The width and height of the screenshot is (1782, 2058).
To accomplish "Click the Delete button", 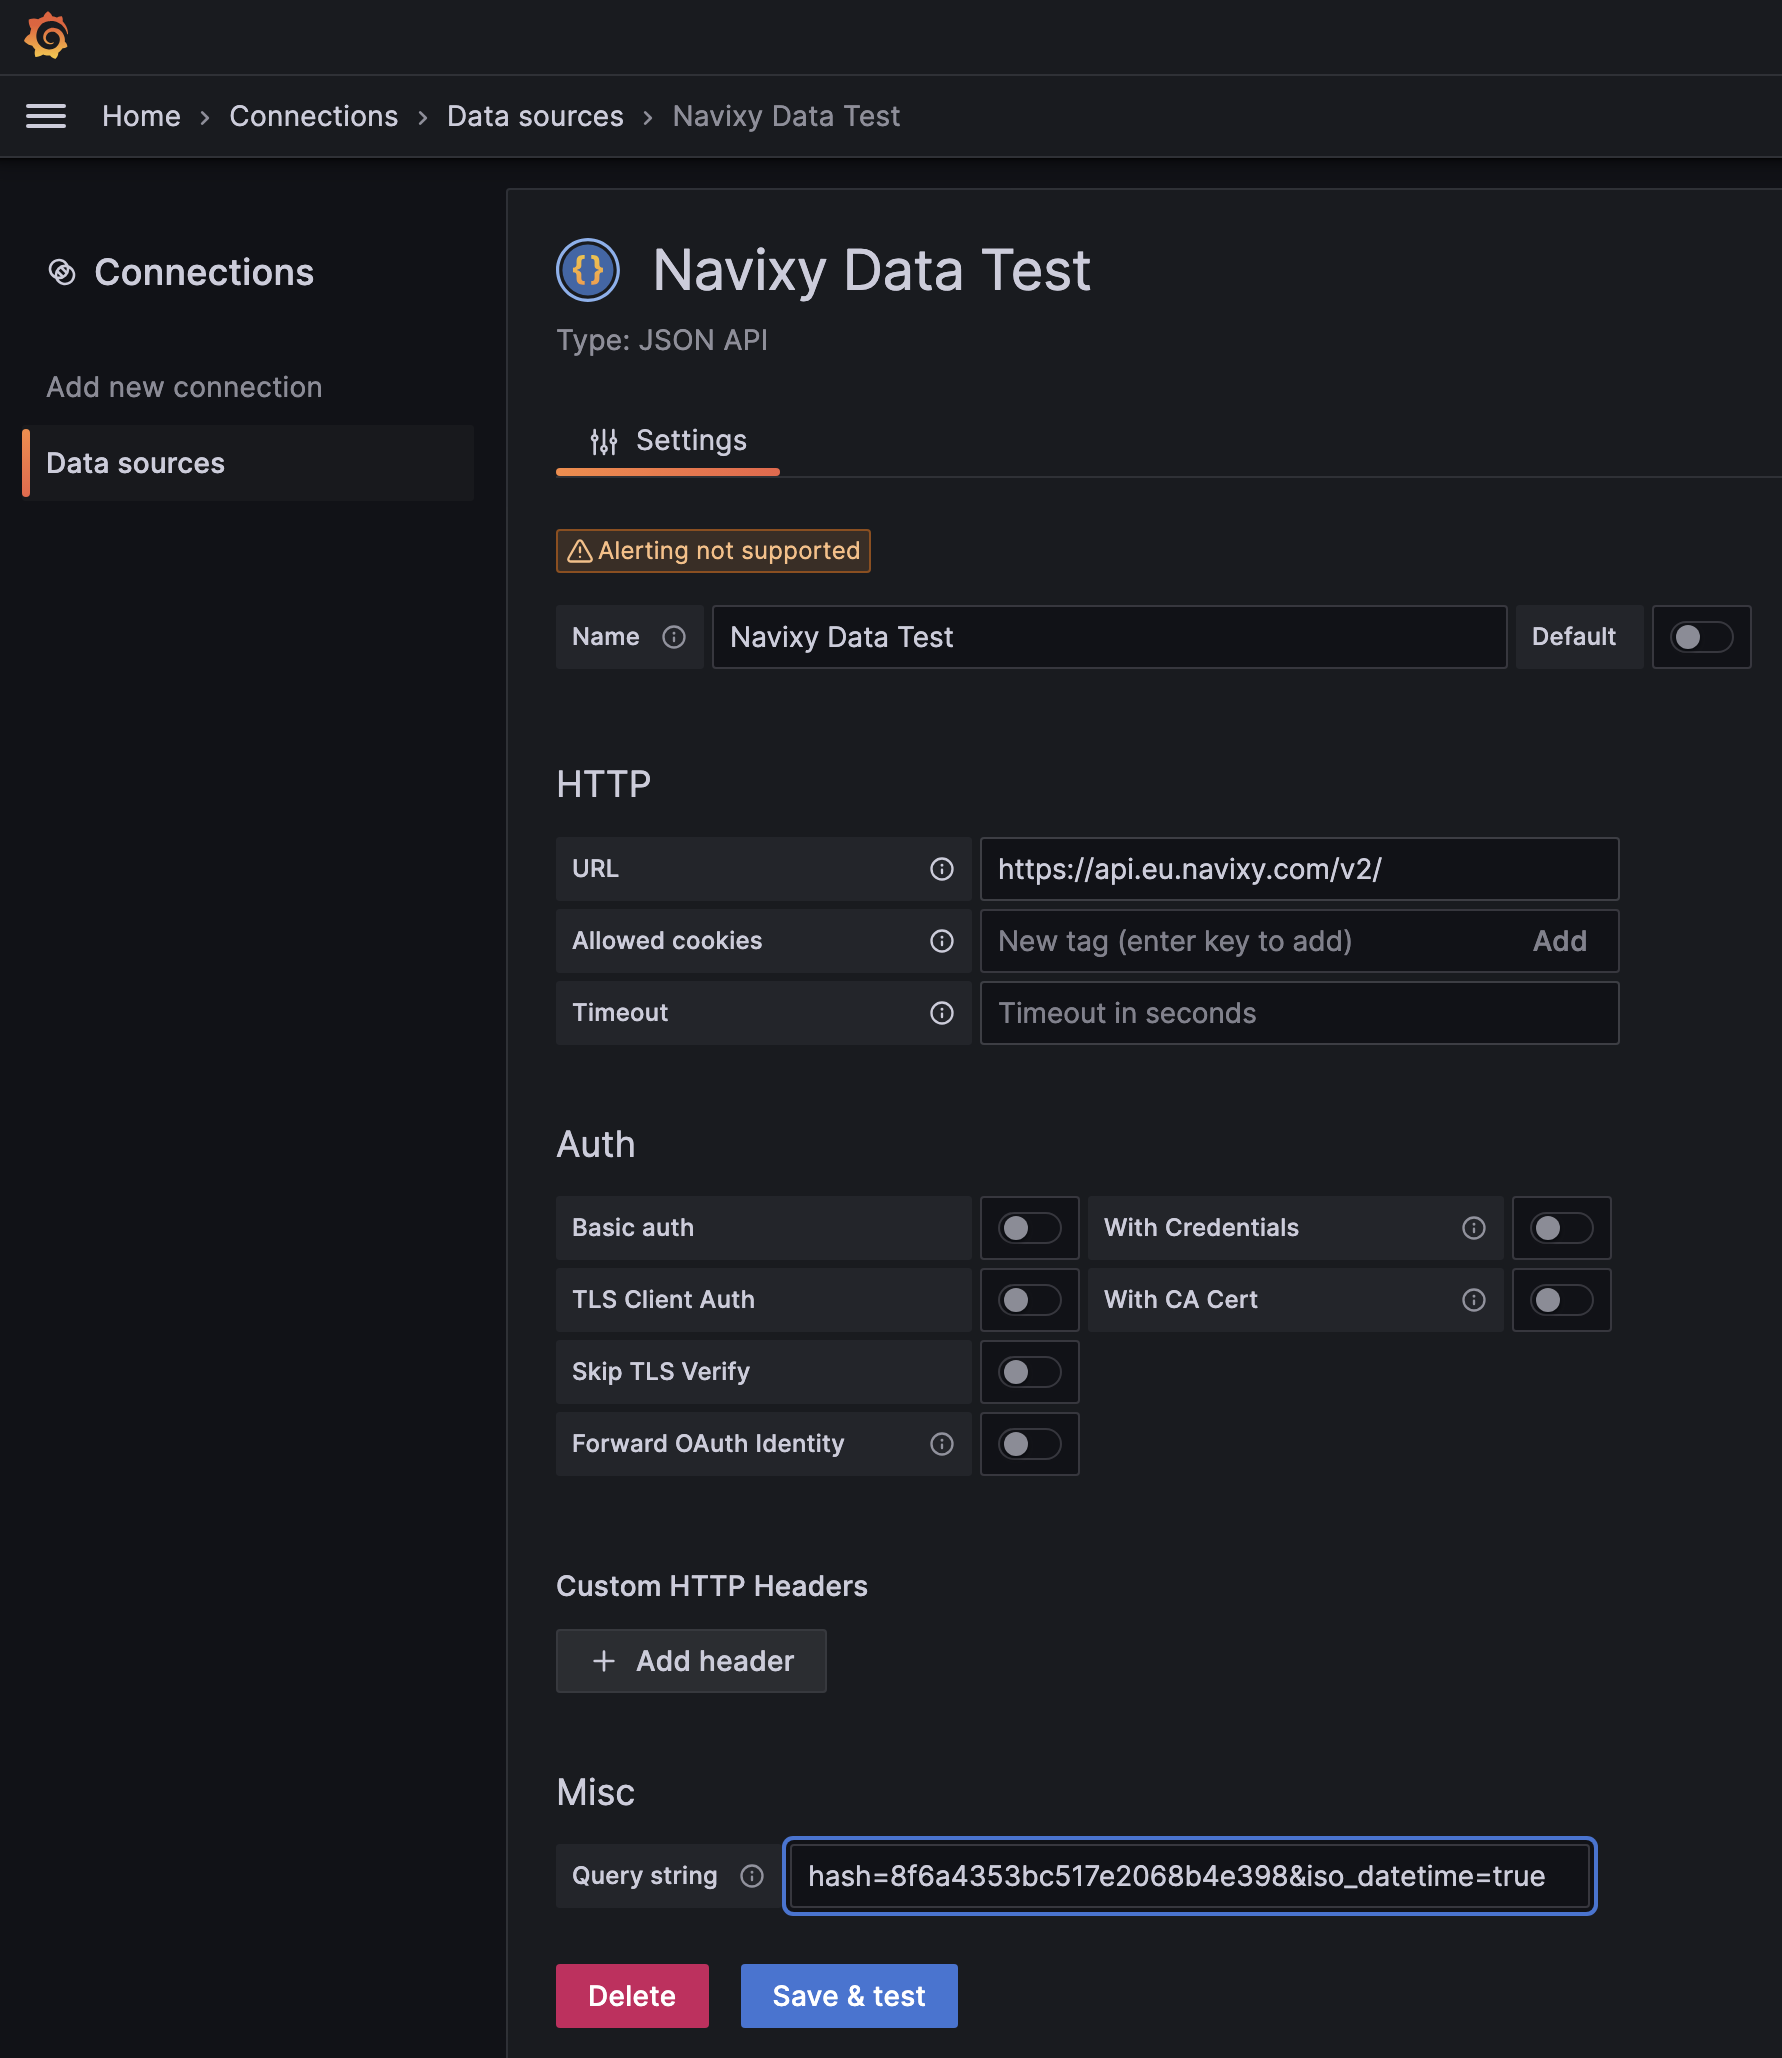I will (x=632, y=1996).
